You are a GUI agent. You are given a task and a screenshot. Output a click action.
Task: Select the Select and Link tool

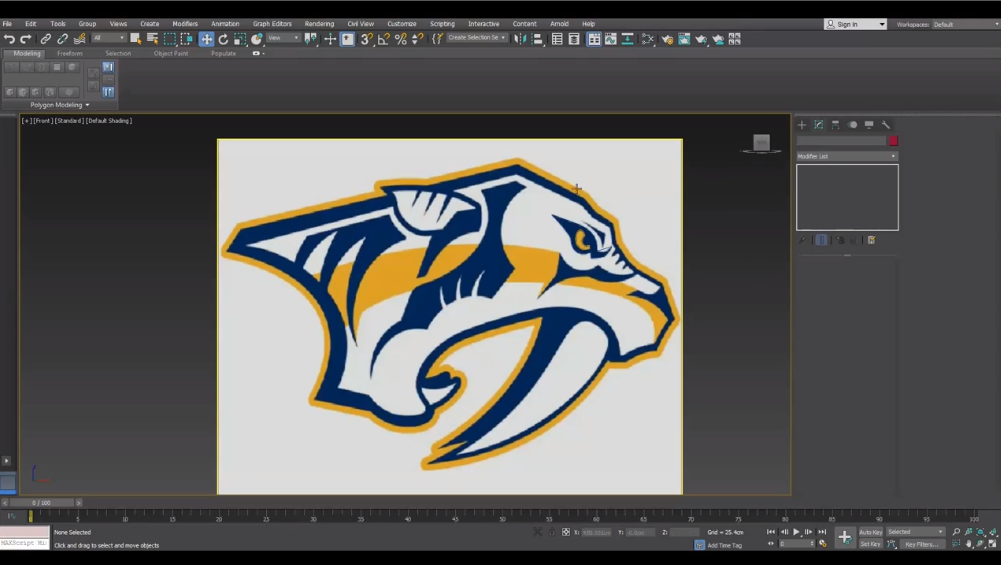[x=45, y=39]
